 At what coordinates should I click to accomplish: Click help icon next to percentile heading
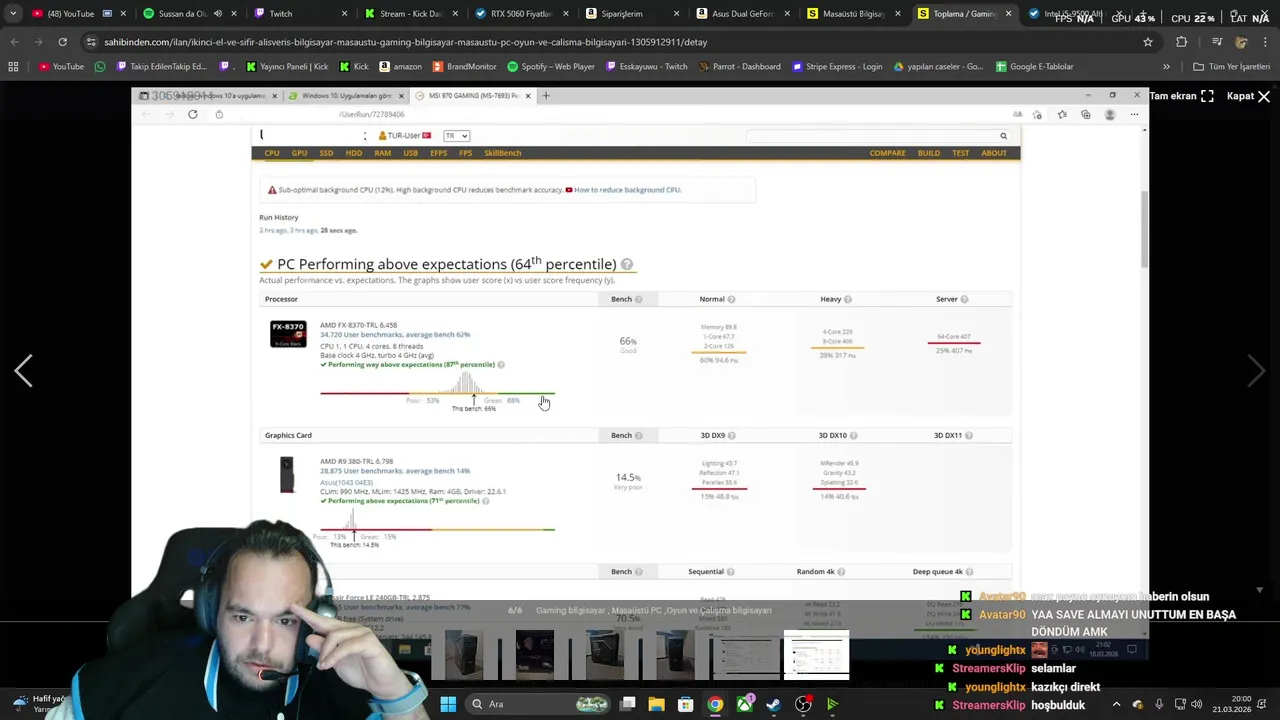pos(627,265)
